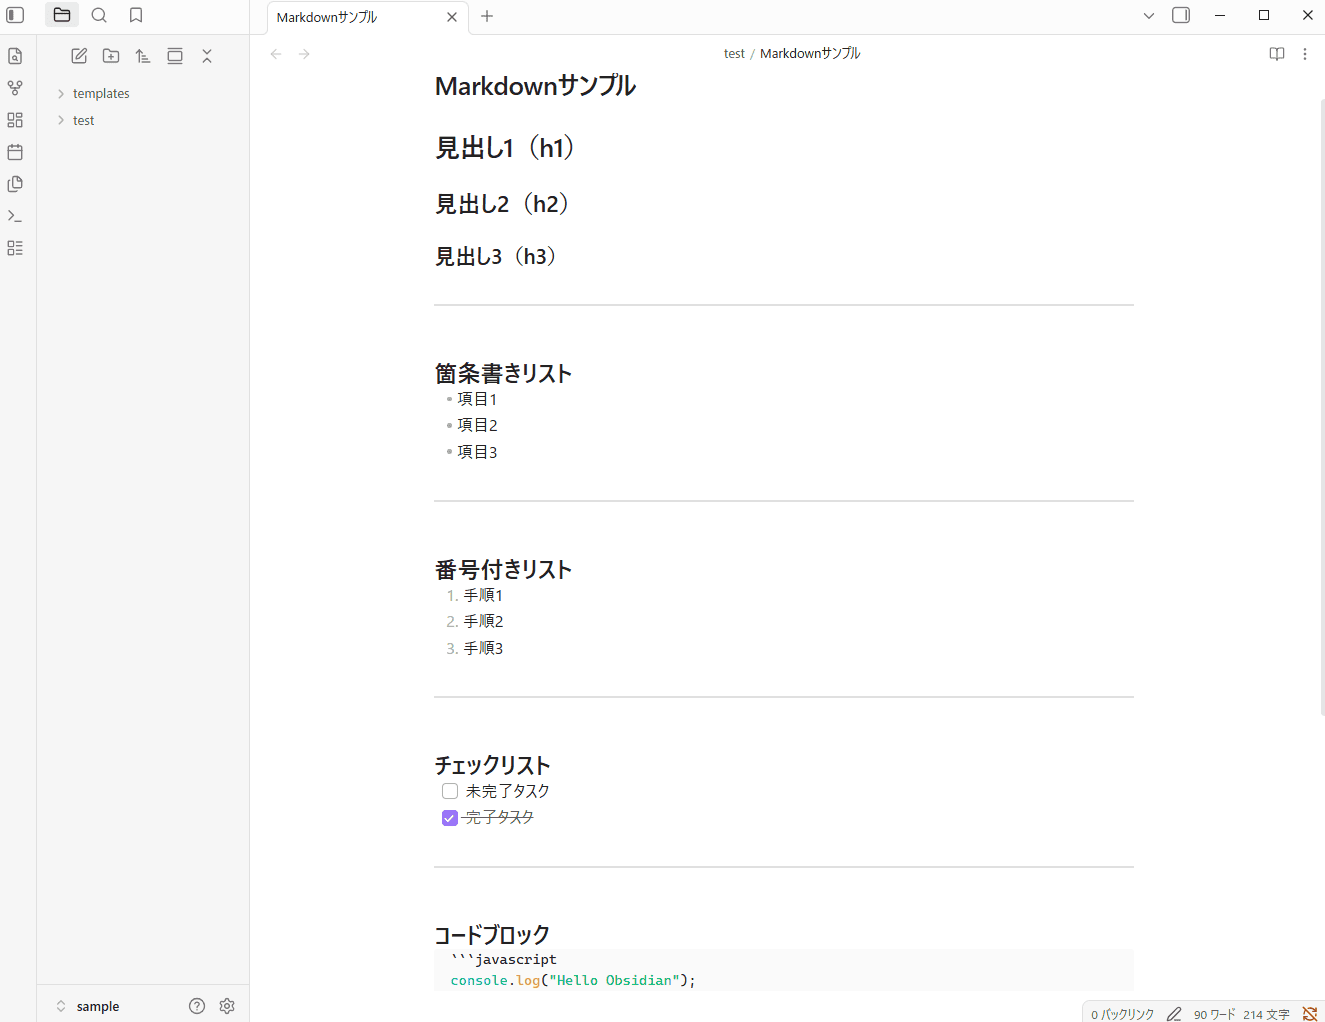The image size is (1325, 1022).
Task: Open the tab list dropdown chevron
Action: (x=1148, y=16)
